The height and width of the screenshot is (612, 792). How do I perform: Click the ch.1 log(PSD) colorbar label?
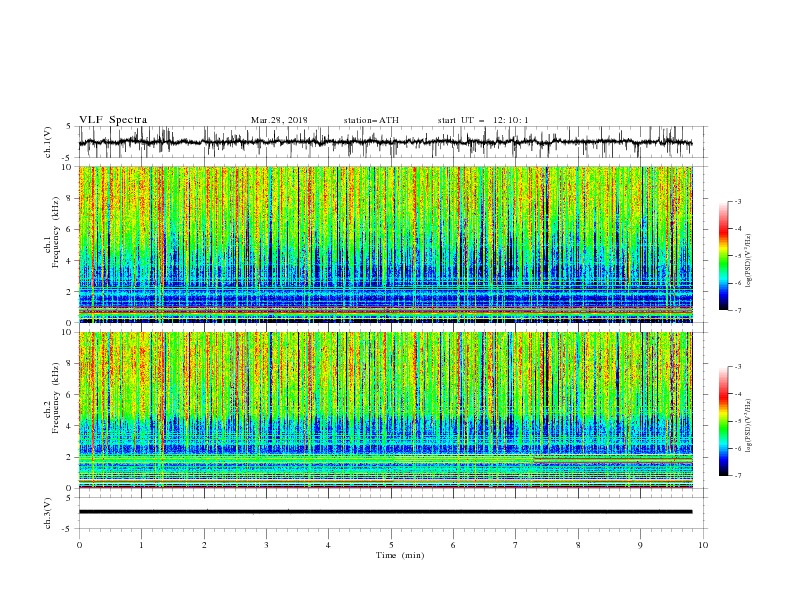[749, 261]
